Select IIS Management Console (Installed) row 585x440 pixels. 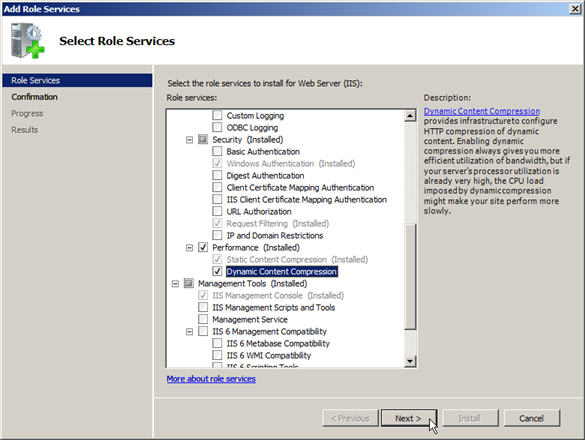(278, 295)
